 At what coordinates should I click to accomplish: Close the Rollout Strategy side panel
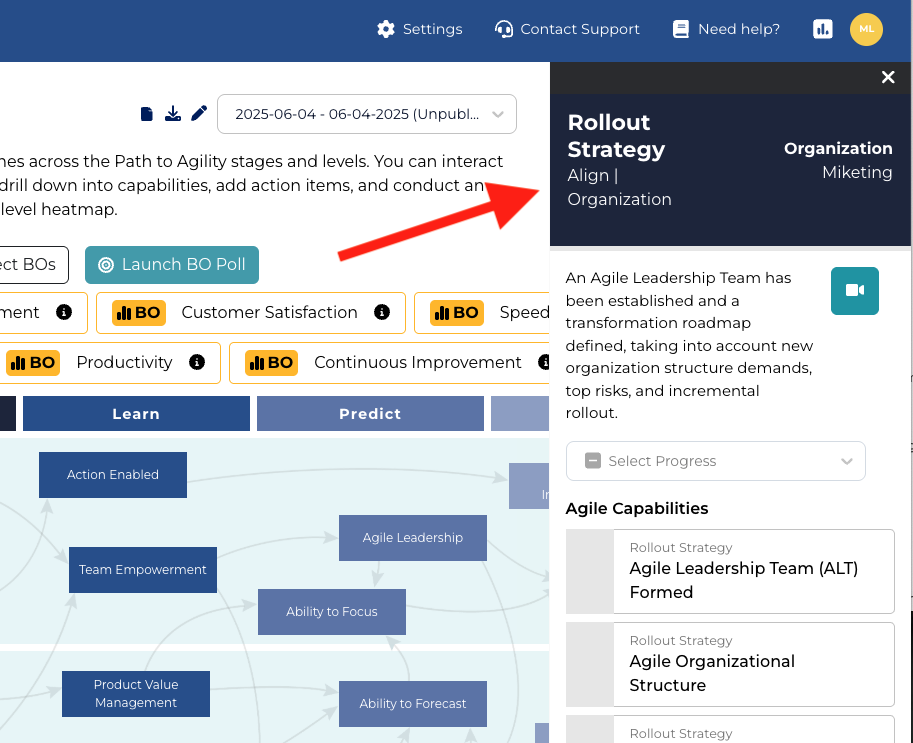tap(887, 77)
